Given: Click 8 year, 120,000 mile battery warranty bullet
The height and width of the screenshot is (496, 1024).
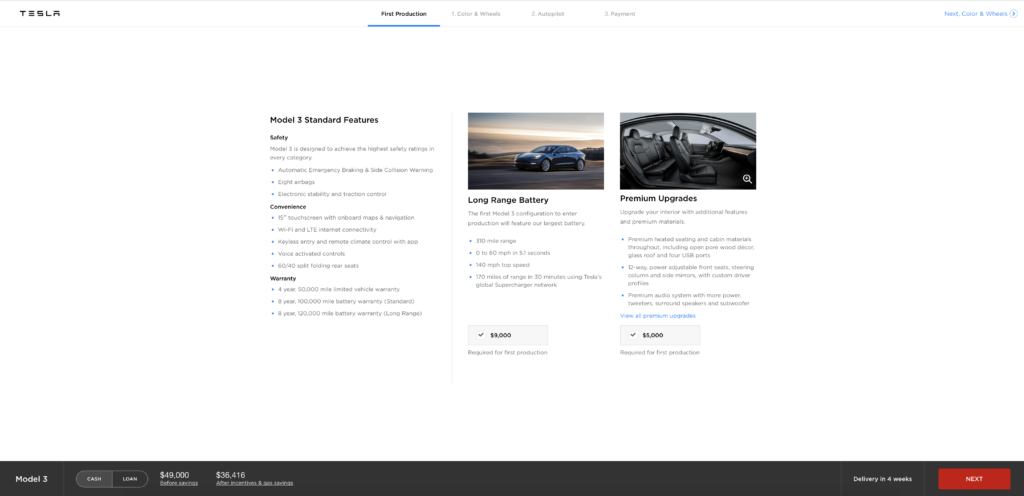Looking at the screenshot, I should [350, 313].
